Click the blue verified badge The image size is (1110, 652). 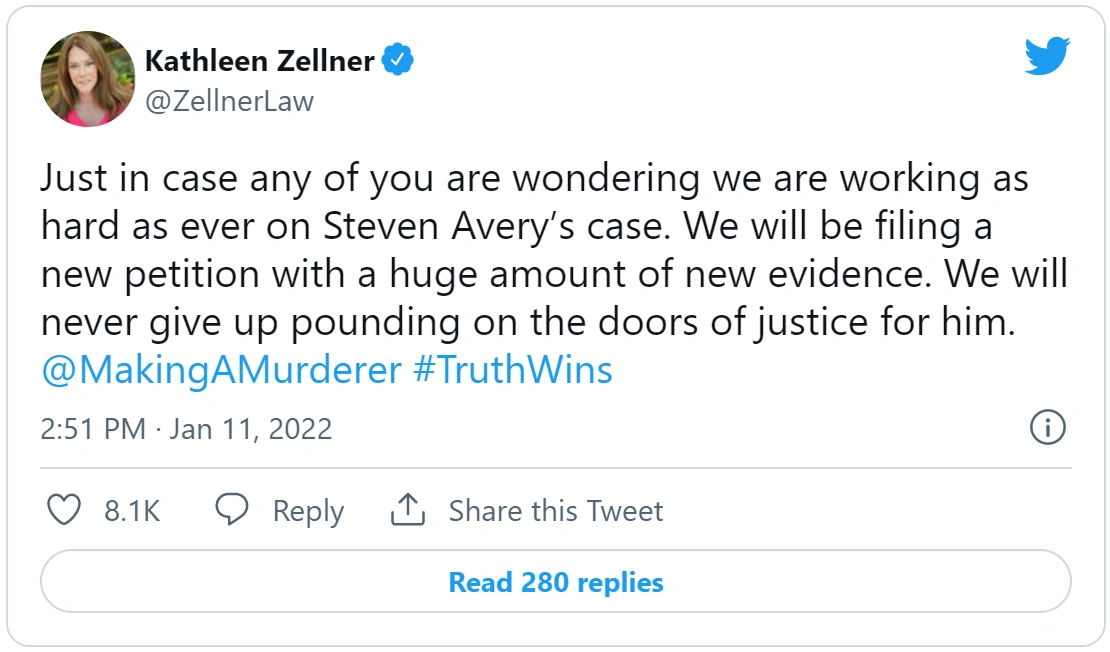pyautogui.click(x=400, y=61)
